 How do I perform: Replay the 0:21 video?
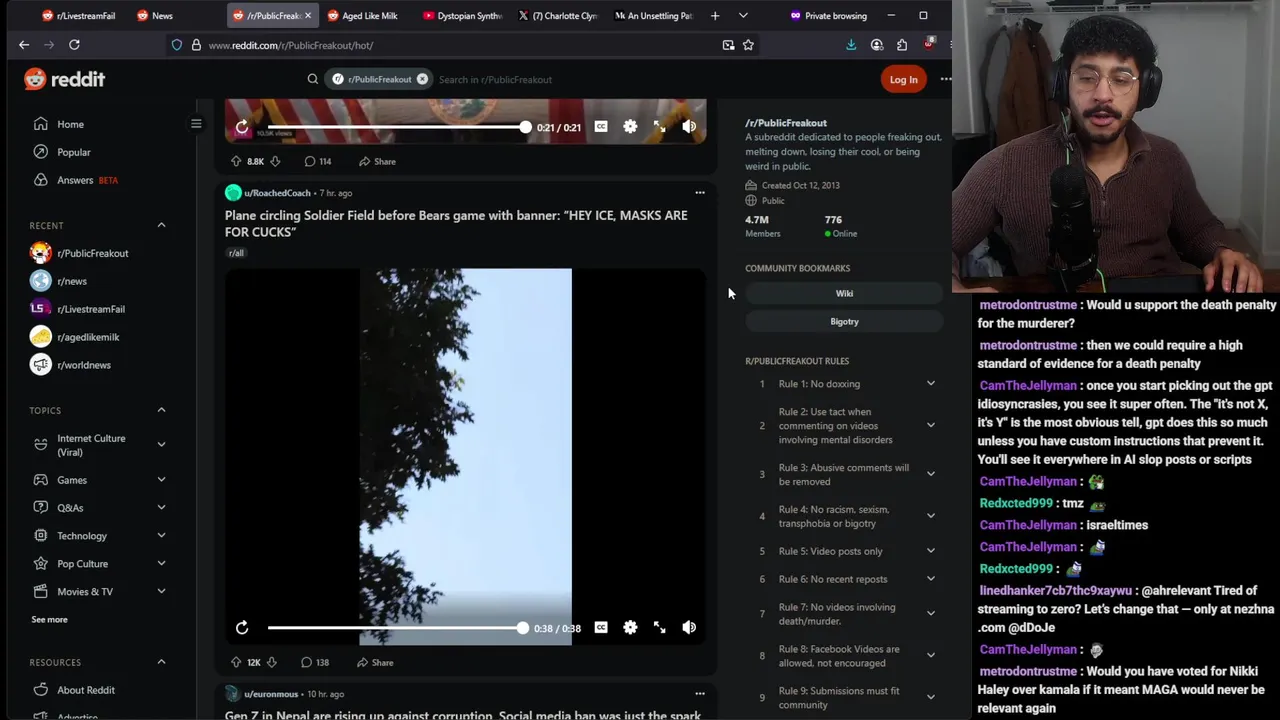click(242, 127)
